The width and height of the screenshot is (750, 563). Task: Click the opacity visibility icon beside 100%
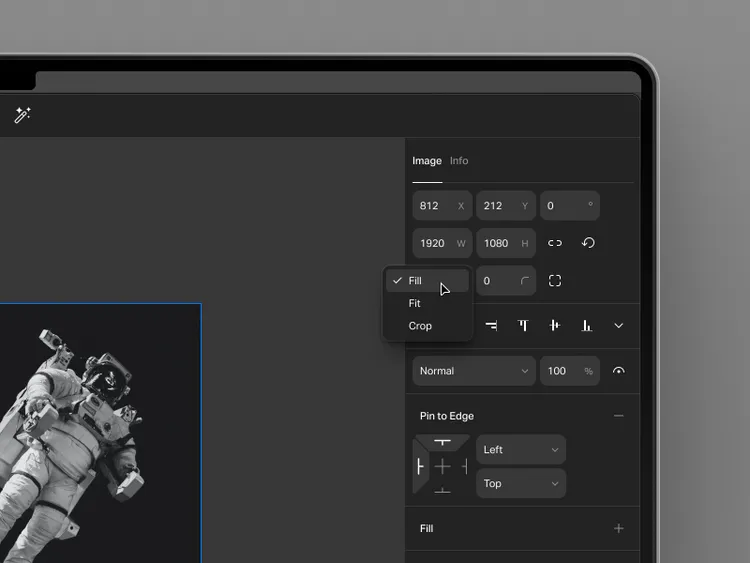pyautogui.click(x=618, y=371)
